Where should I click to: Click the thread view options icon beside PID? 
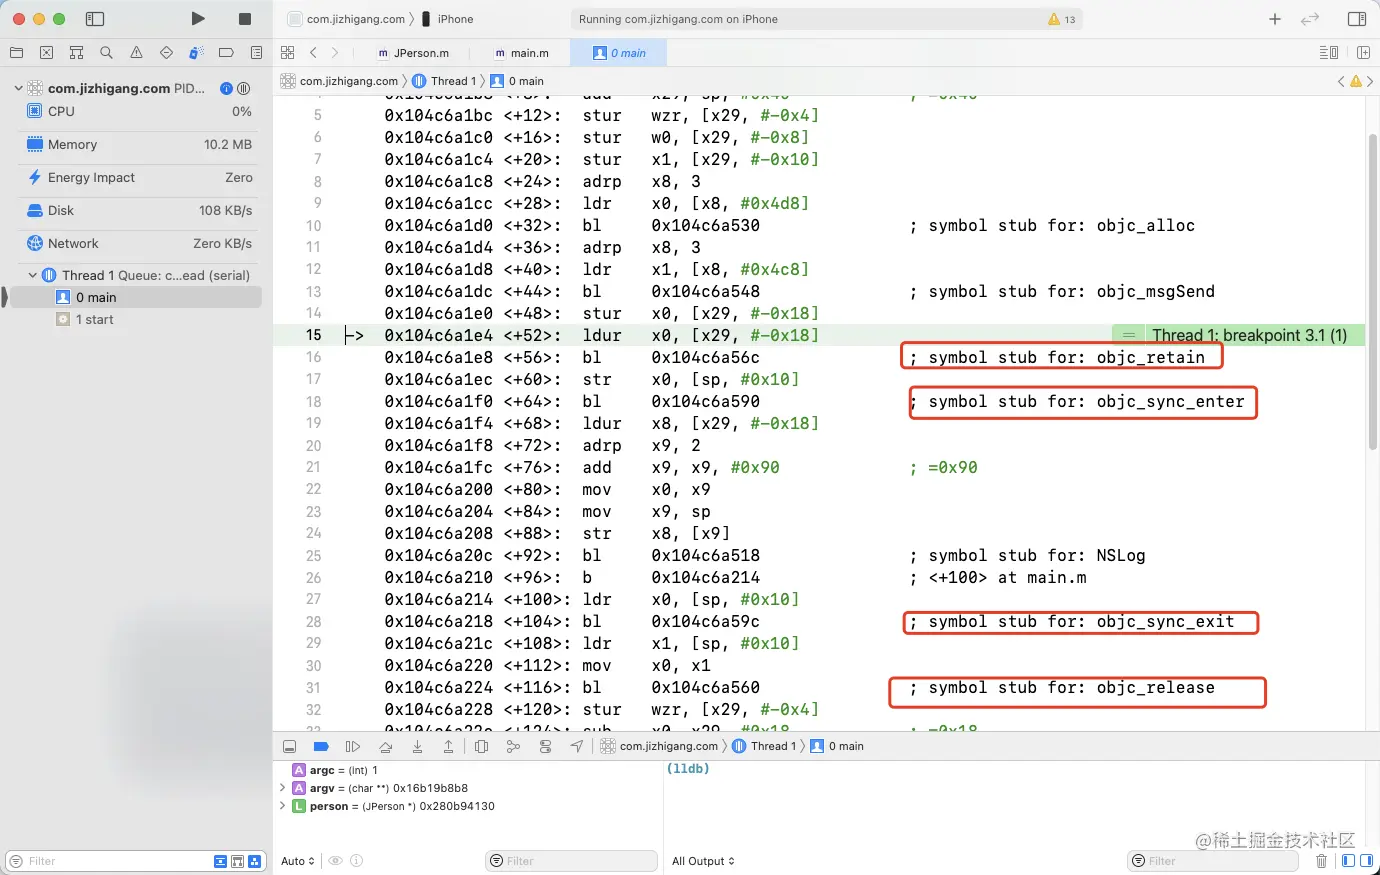coord(243,88)
